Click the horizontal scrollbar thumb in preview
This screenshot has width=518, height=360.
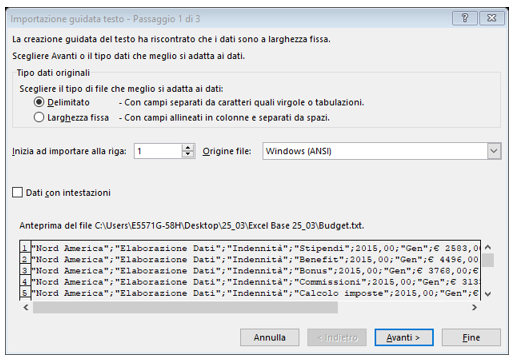coord(185,307)
